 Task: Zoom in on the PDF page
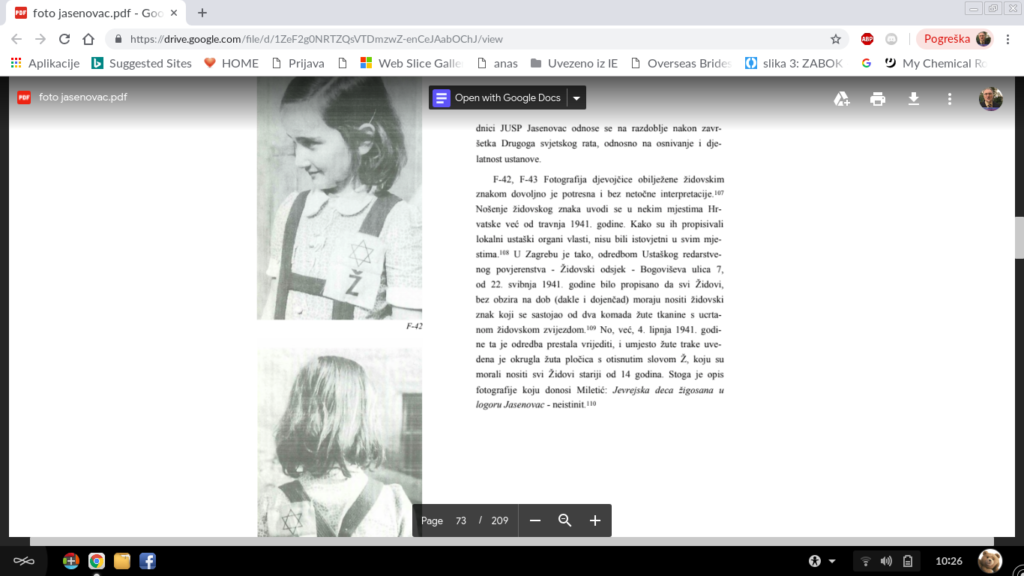[x=595, y=520]
